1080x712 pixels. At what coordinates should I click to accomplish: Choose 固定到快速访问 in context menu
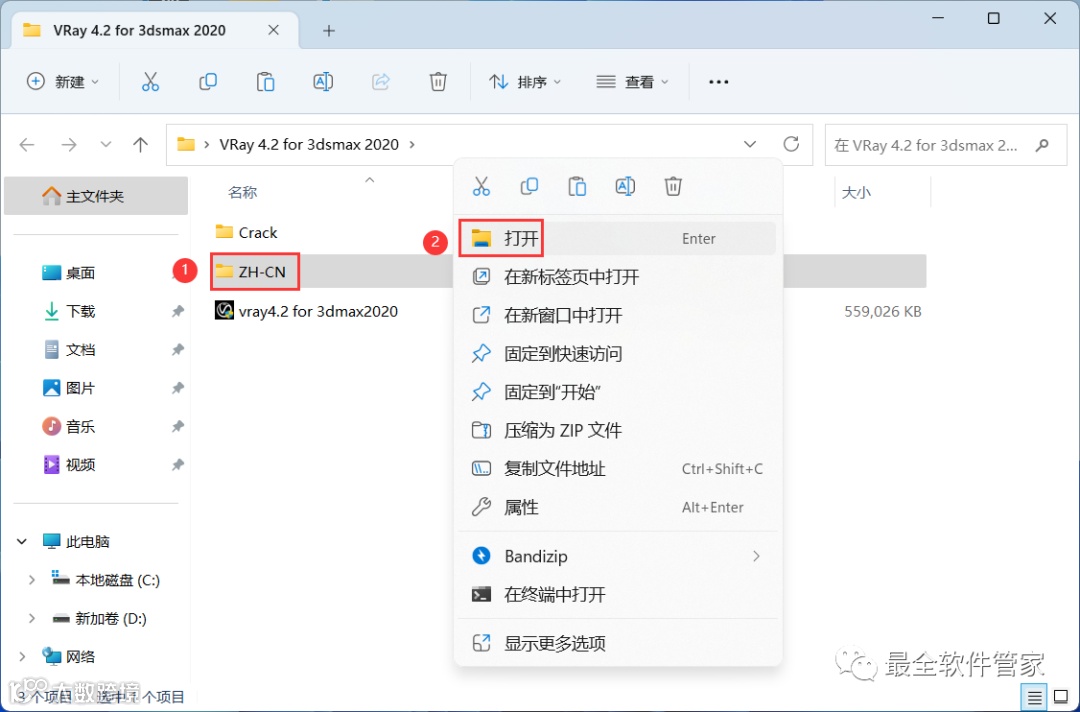[618, 354]
